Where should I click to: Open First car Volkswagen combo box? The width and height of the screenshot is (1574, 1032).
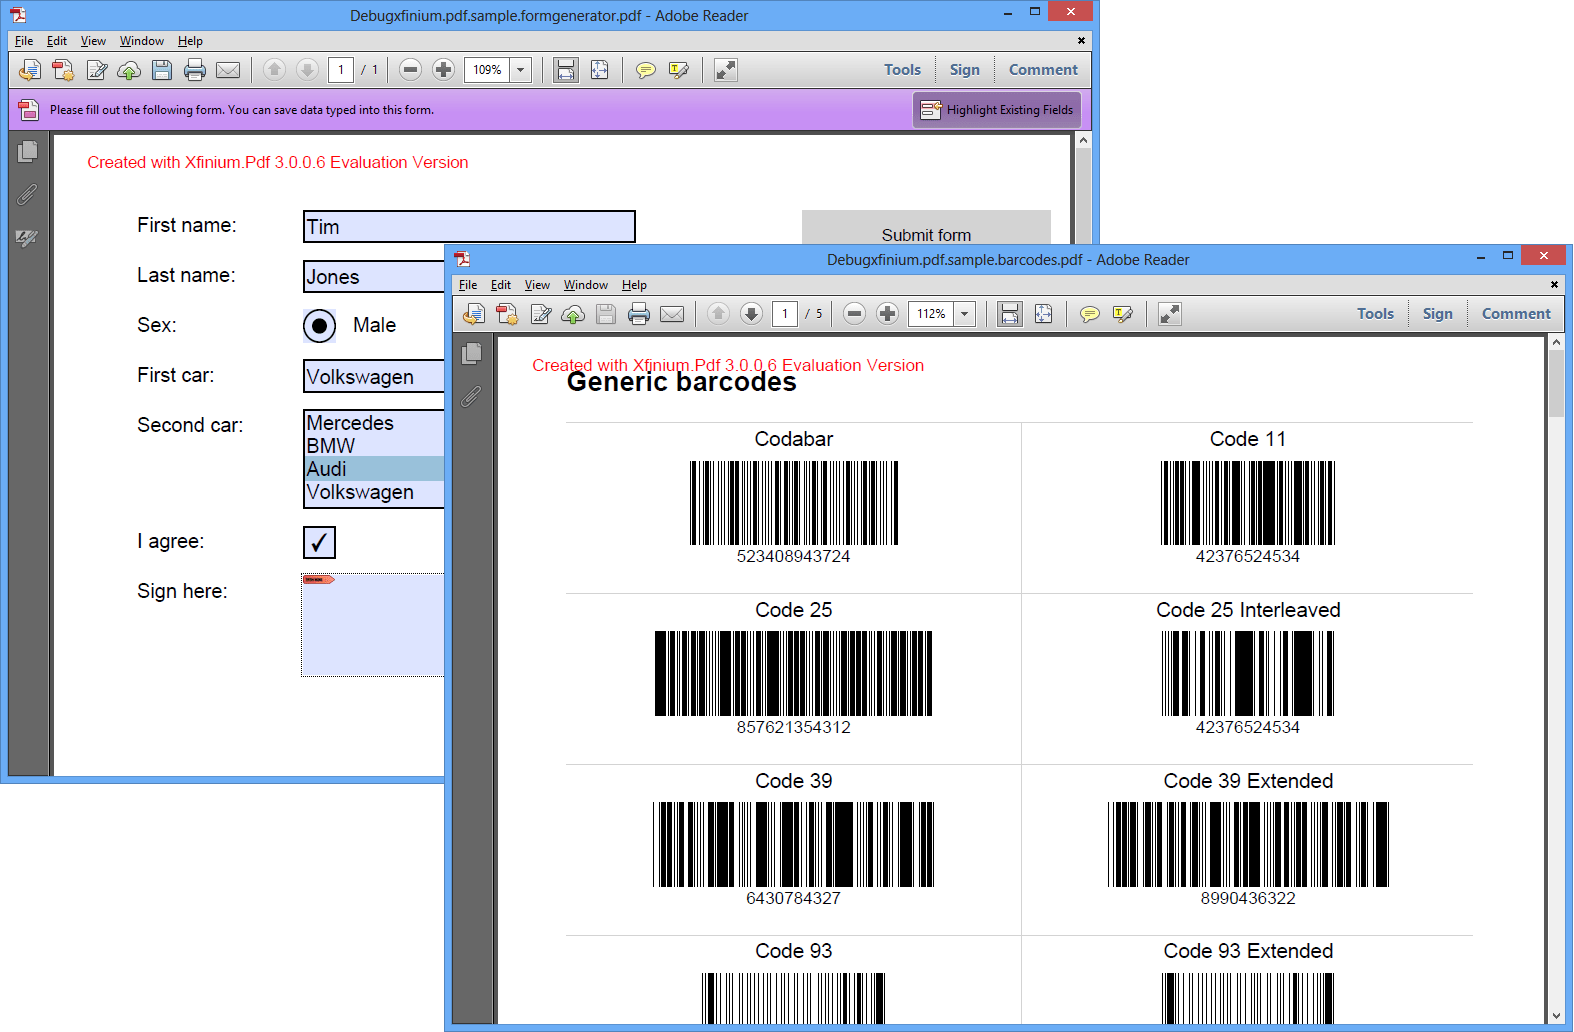click(x=374, y=376)
